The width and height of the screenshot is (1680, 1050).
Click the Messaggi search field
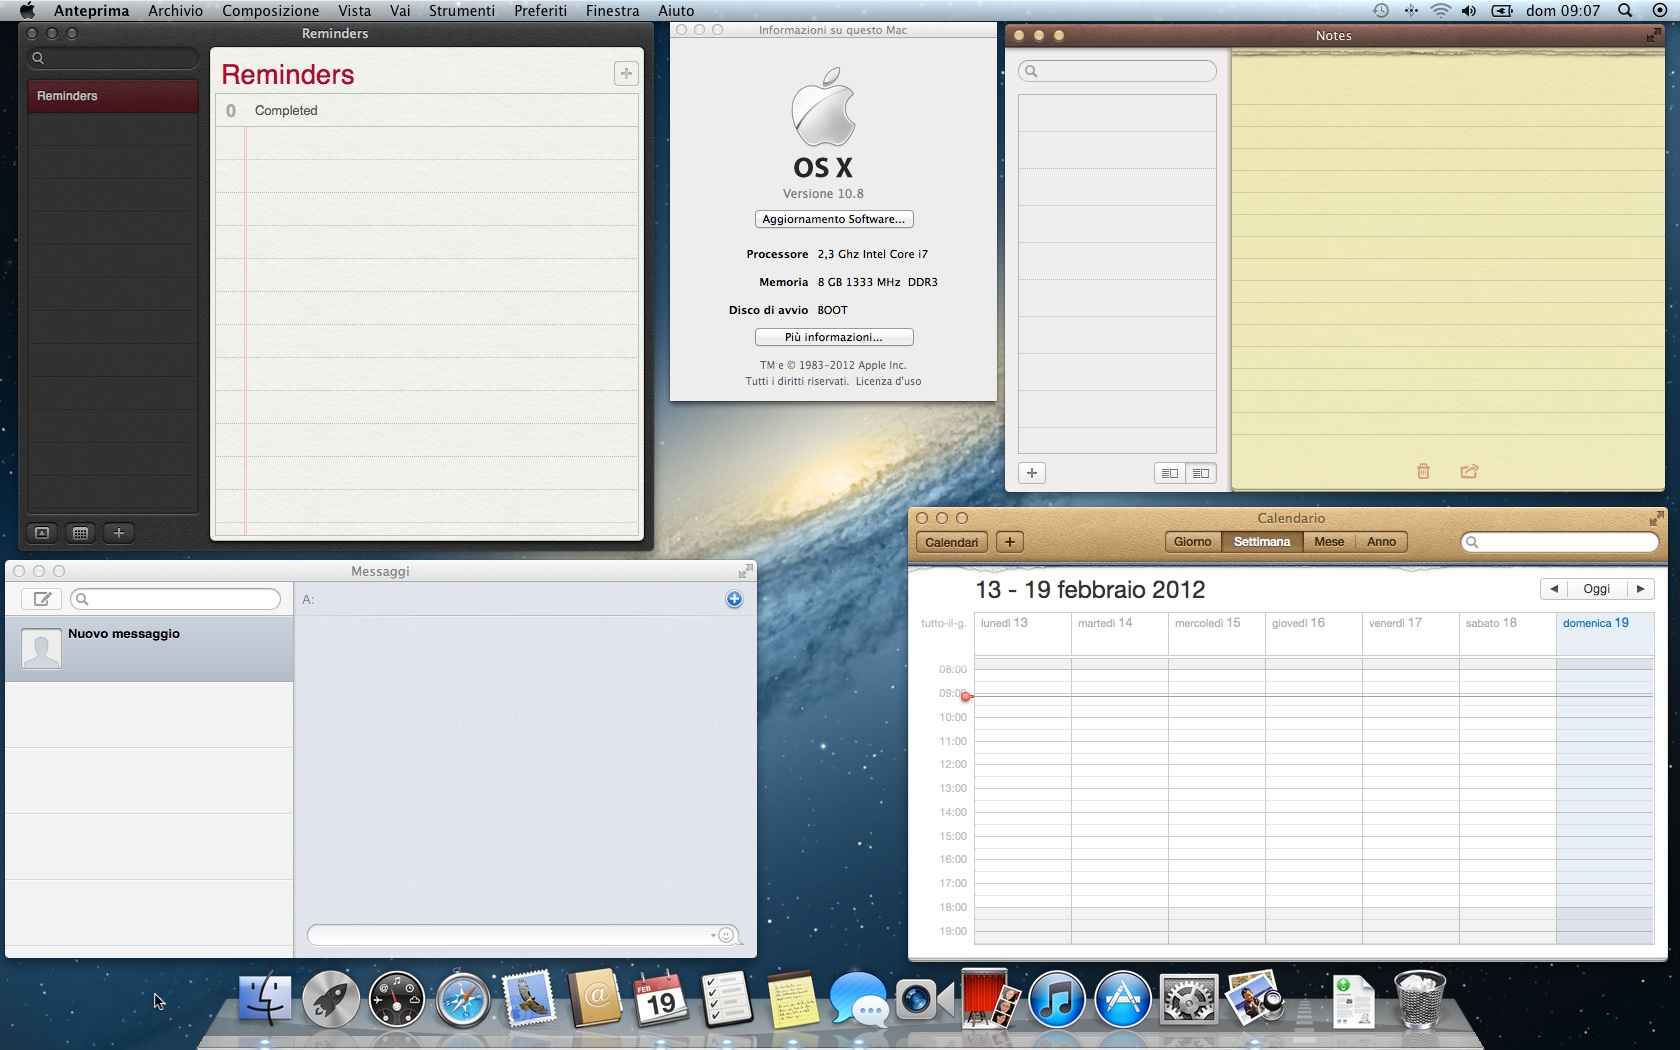click(175, 599)
